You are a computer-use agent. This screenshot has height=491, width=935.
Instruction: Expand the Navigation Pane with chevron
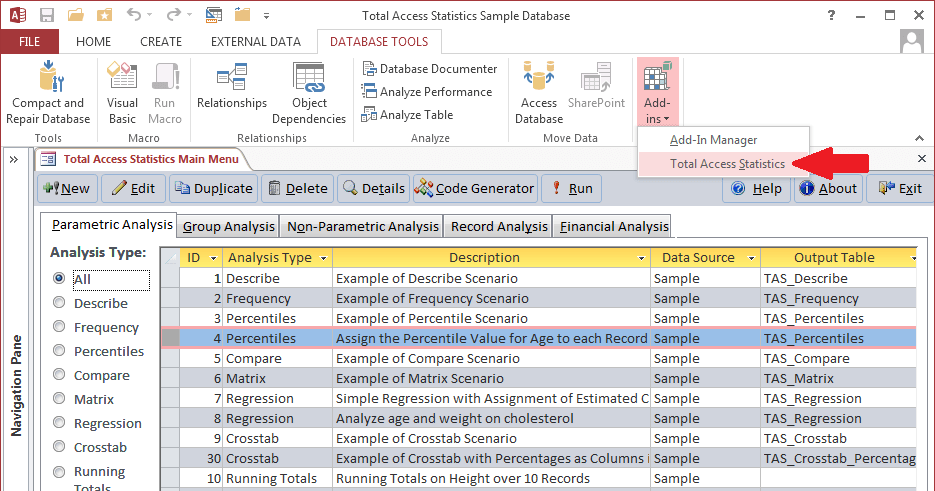pyautogui.click(x=14, y=160)
